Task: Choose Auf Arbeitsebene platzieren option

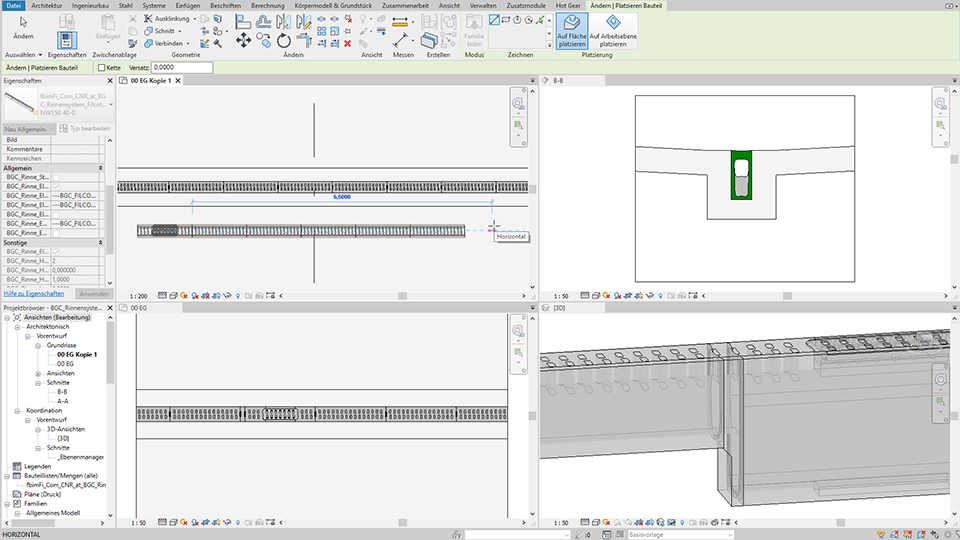Action: coord(612,32)
